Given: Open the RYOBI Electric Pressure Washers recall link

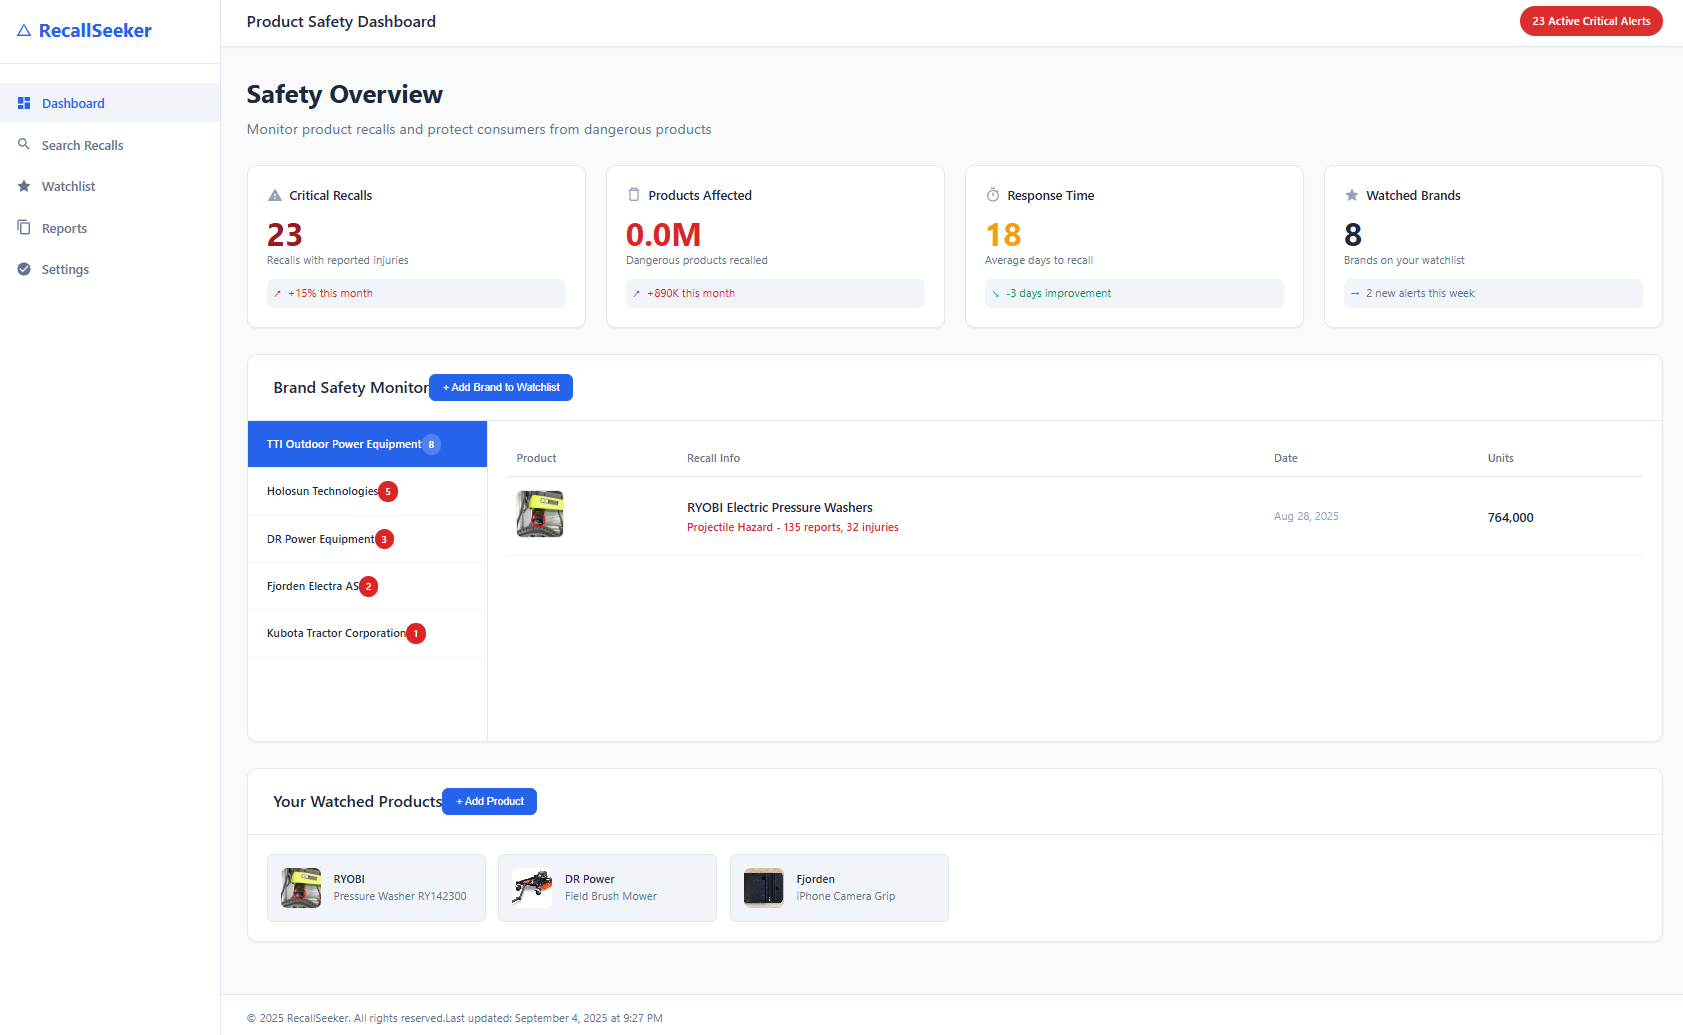Looking at the screenshot, I should (779, 507).
